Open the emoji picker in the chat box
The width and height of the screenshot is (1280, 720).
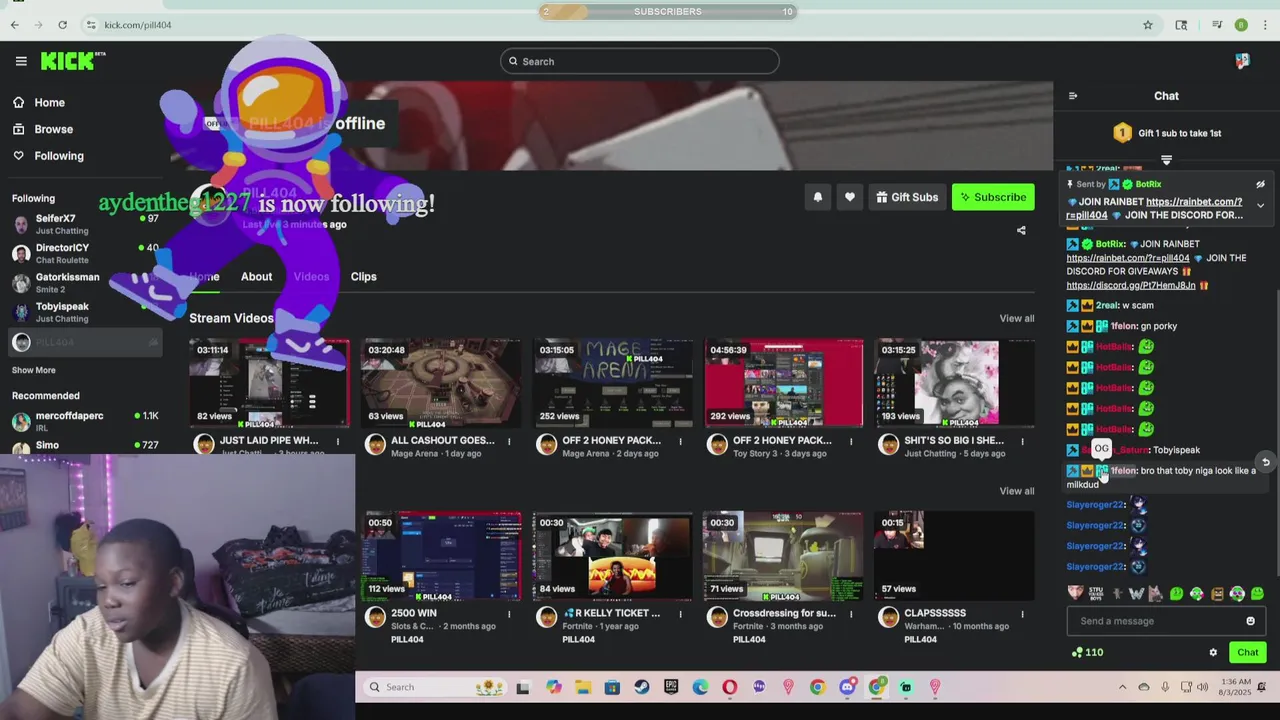click(1250, 621)
